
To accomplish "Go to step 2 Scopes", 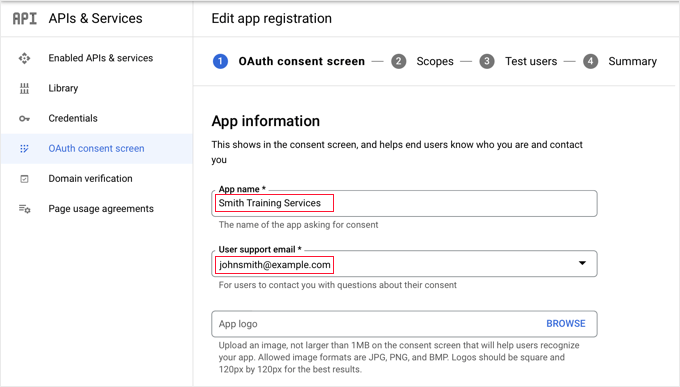I will pyautogui.click(x=422, y=62).
